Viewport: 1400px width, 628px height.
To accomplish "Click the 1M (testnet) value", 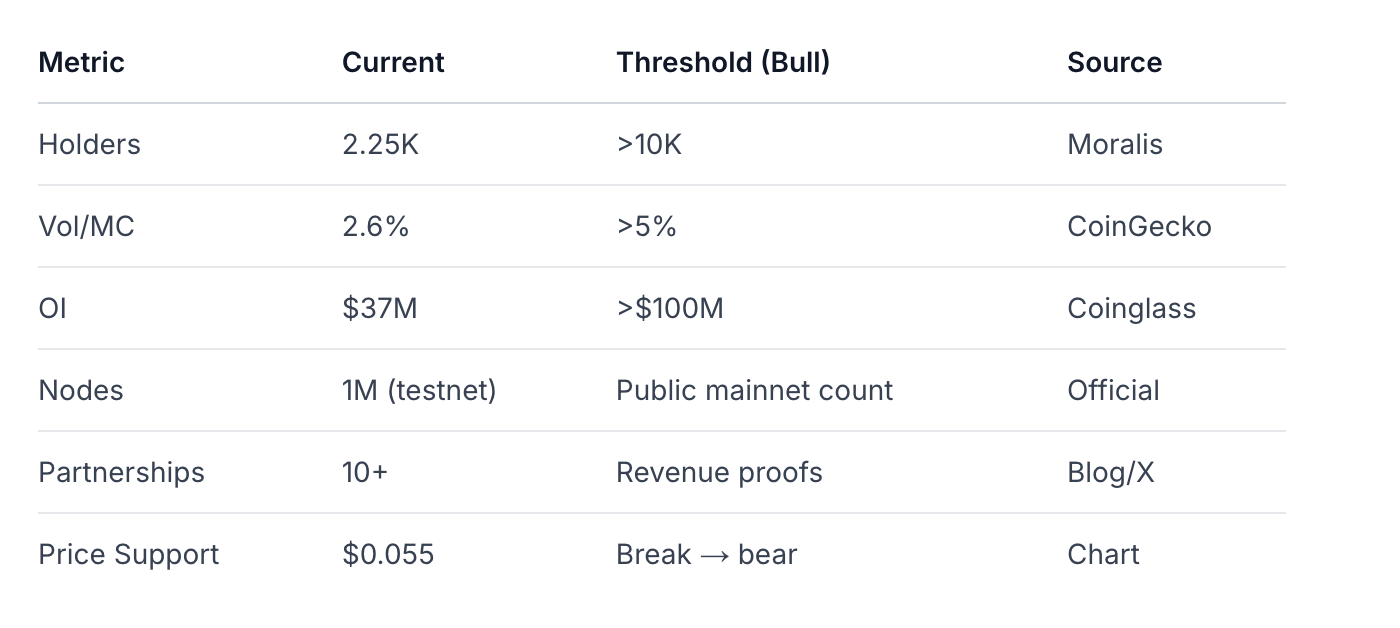I will coord(419,390).
